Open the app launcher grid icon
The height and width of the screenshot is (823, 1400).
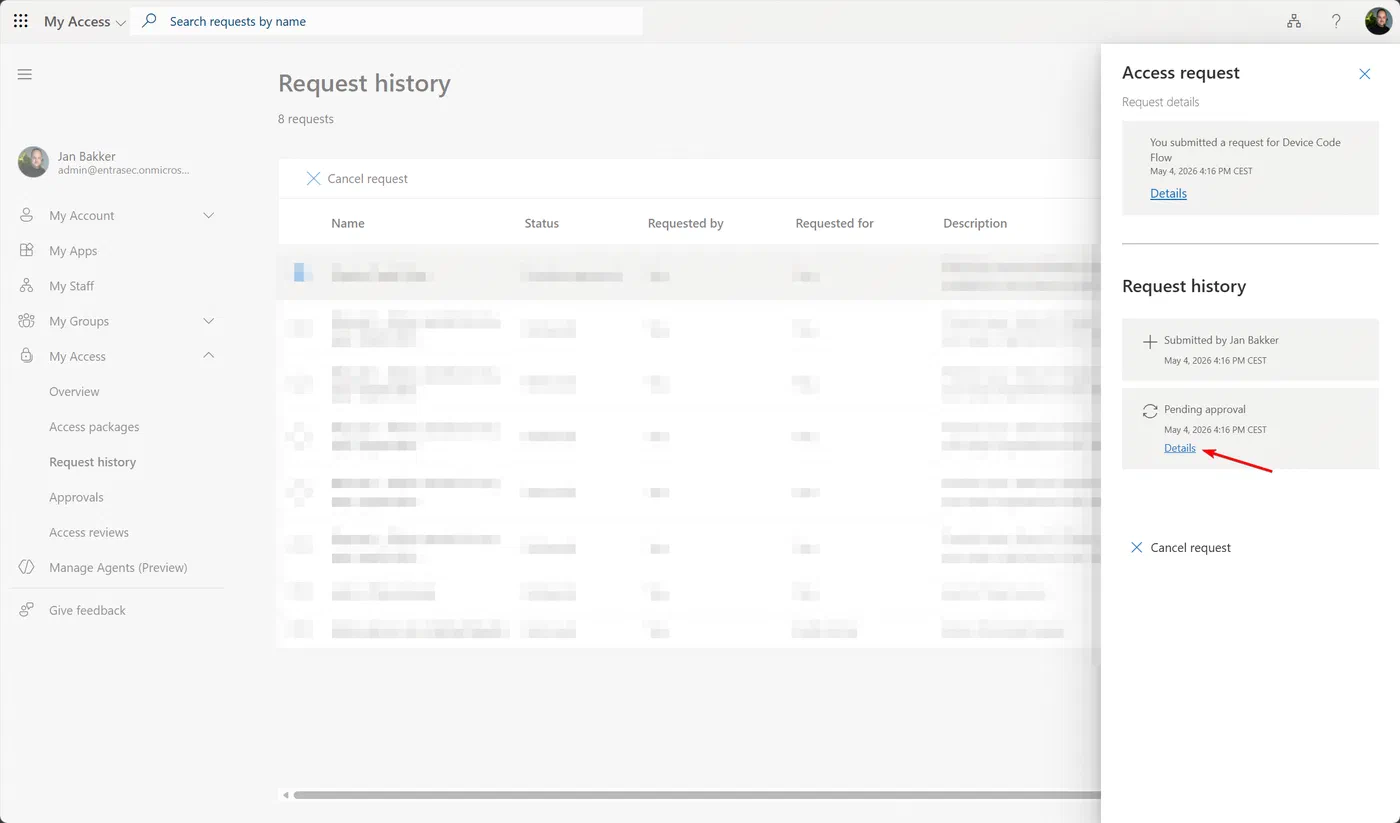click(x=21, y=21)
